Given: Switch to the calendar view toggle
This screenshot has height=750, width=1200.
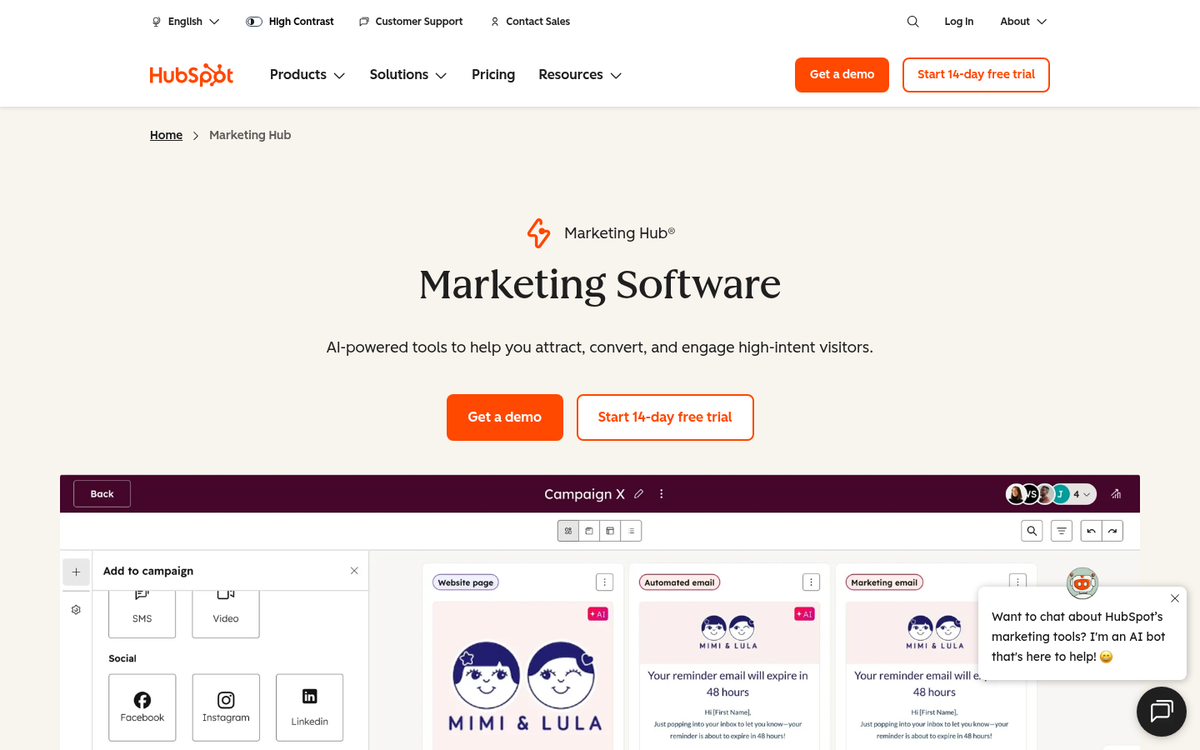Looking at the screenshot, I should tap(589, 530).
